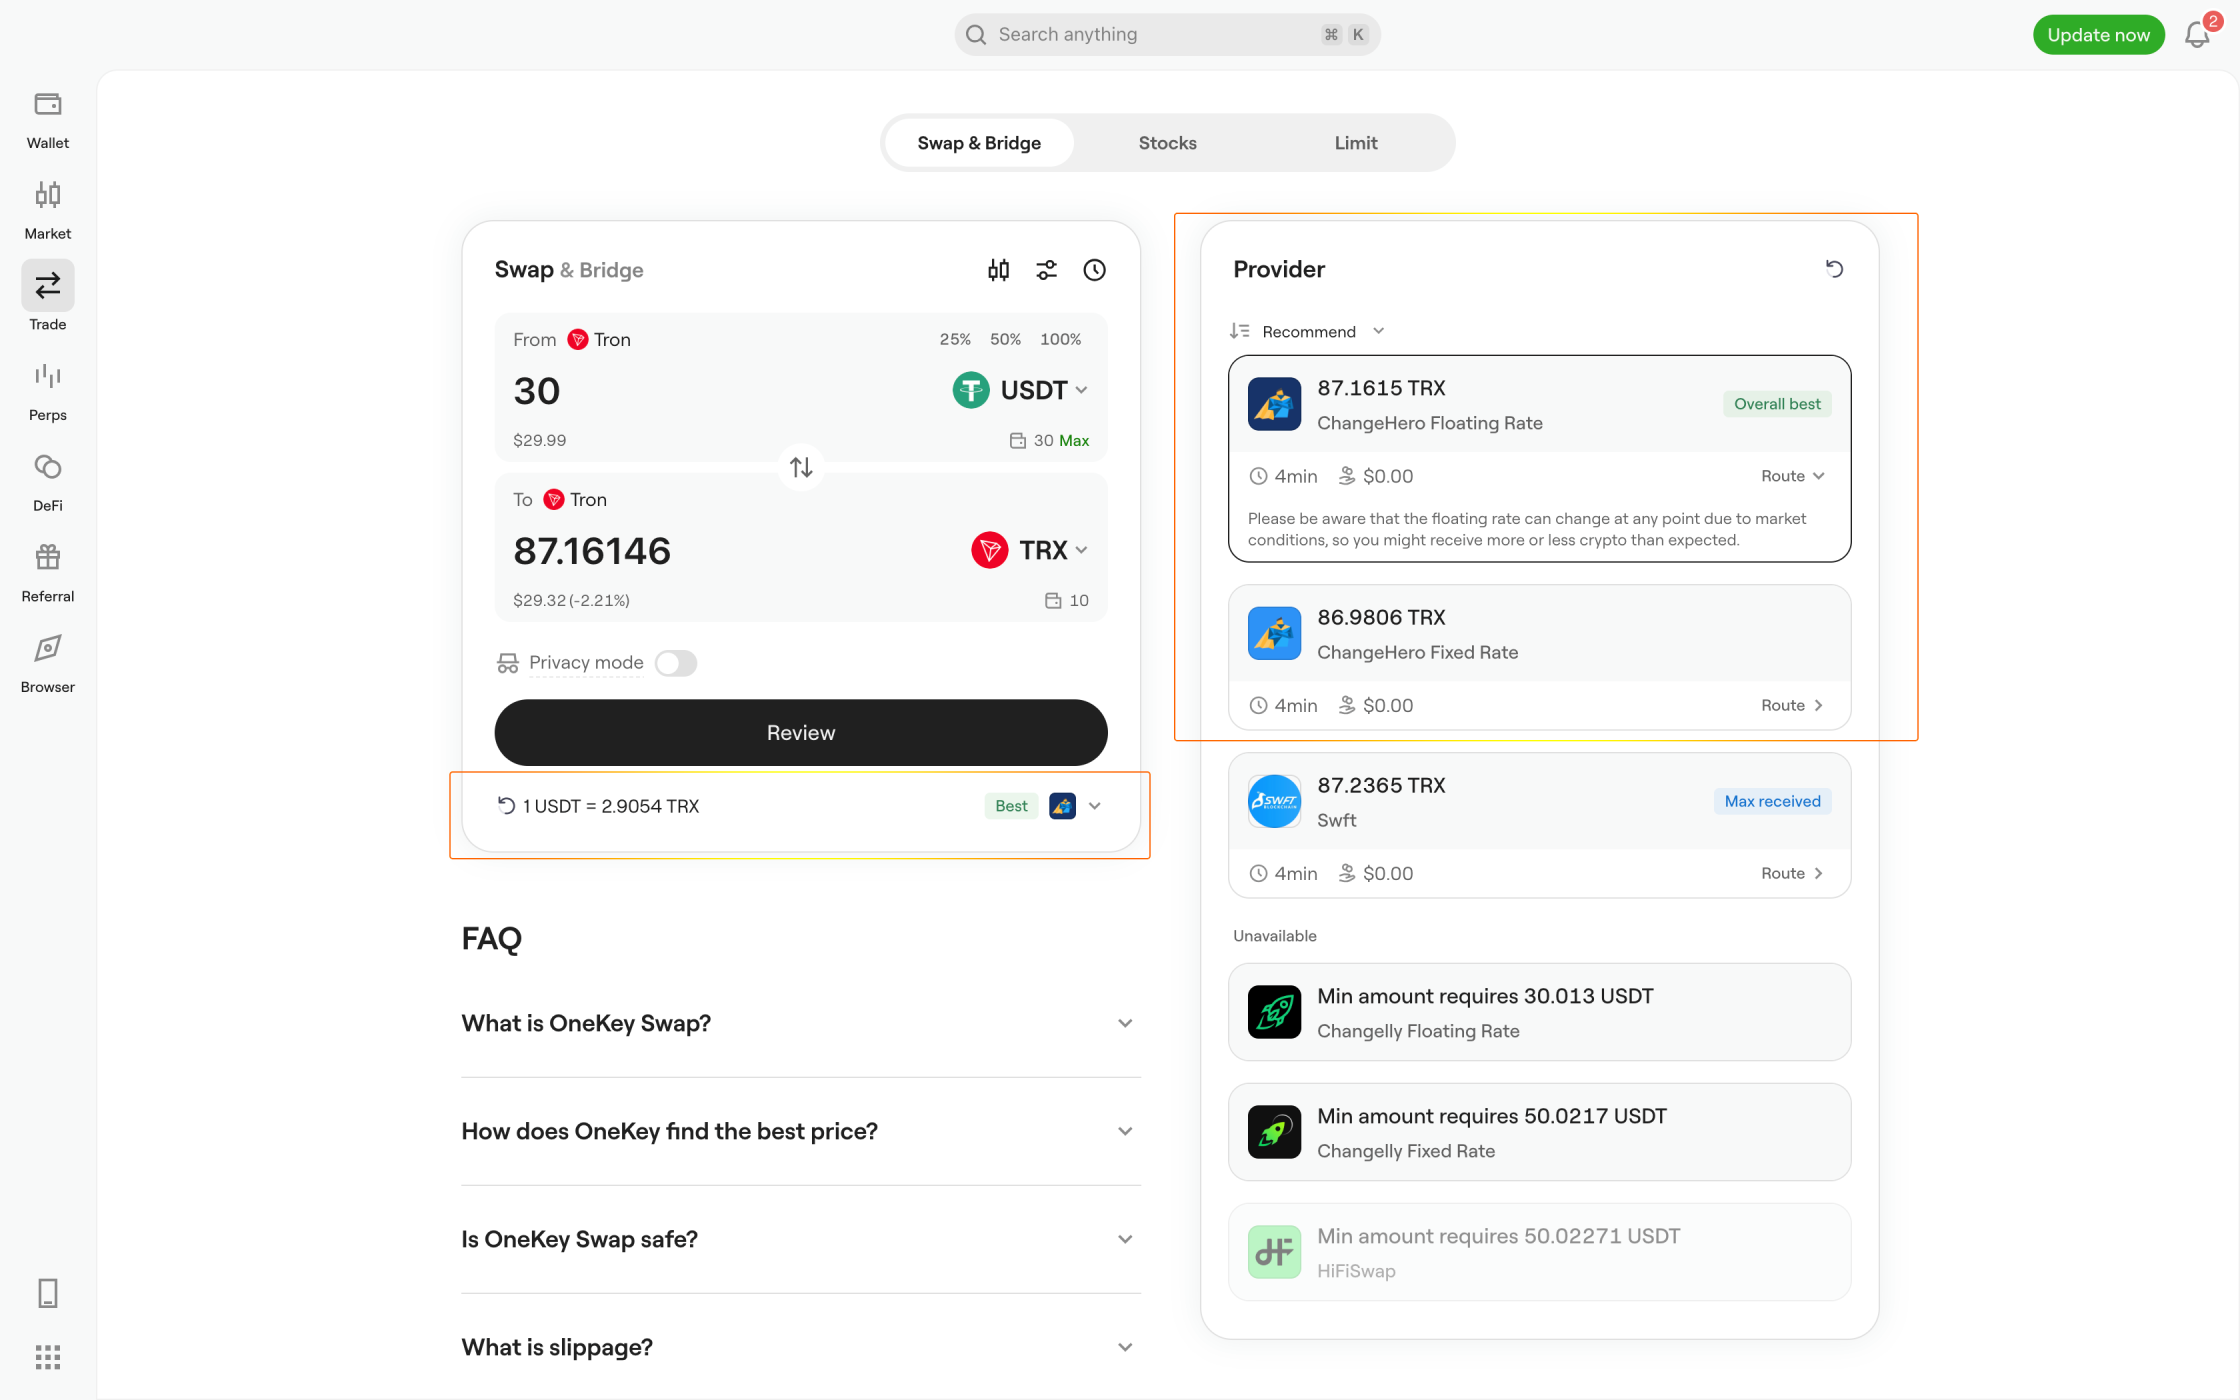Viewport: 2240px width, 1400px height.
Task: Switch to the Stocks tab
Action: [1167, 143]
